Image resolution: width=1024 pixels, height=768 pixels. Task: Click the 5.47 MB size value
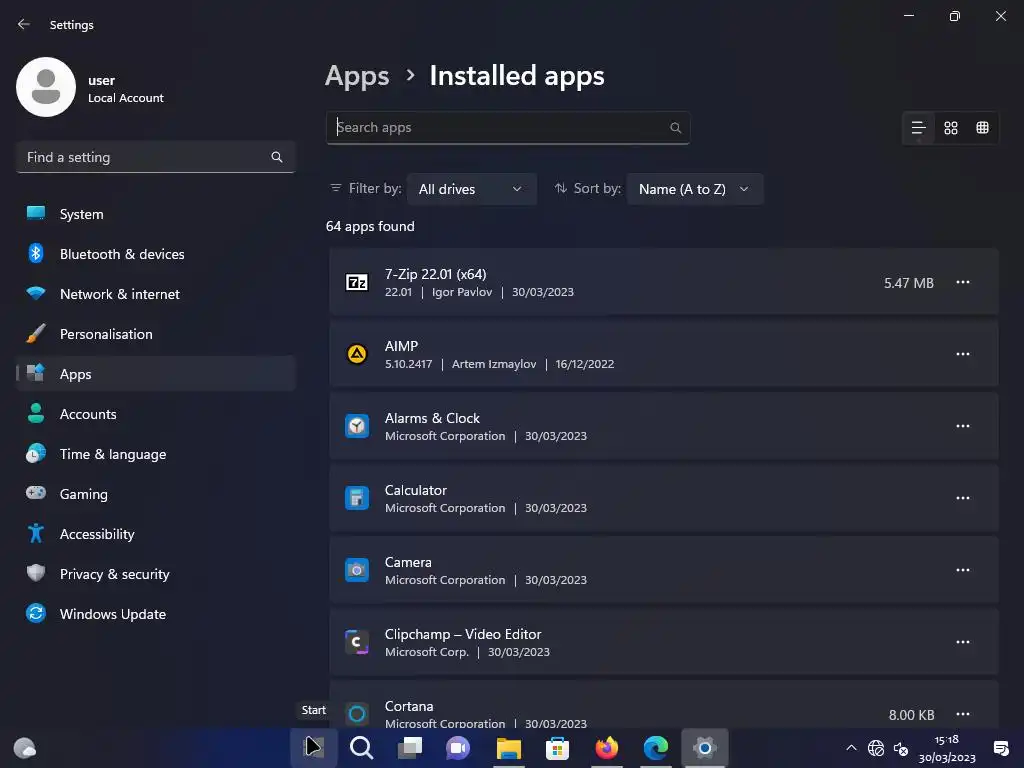[908, 283]
